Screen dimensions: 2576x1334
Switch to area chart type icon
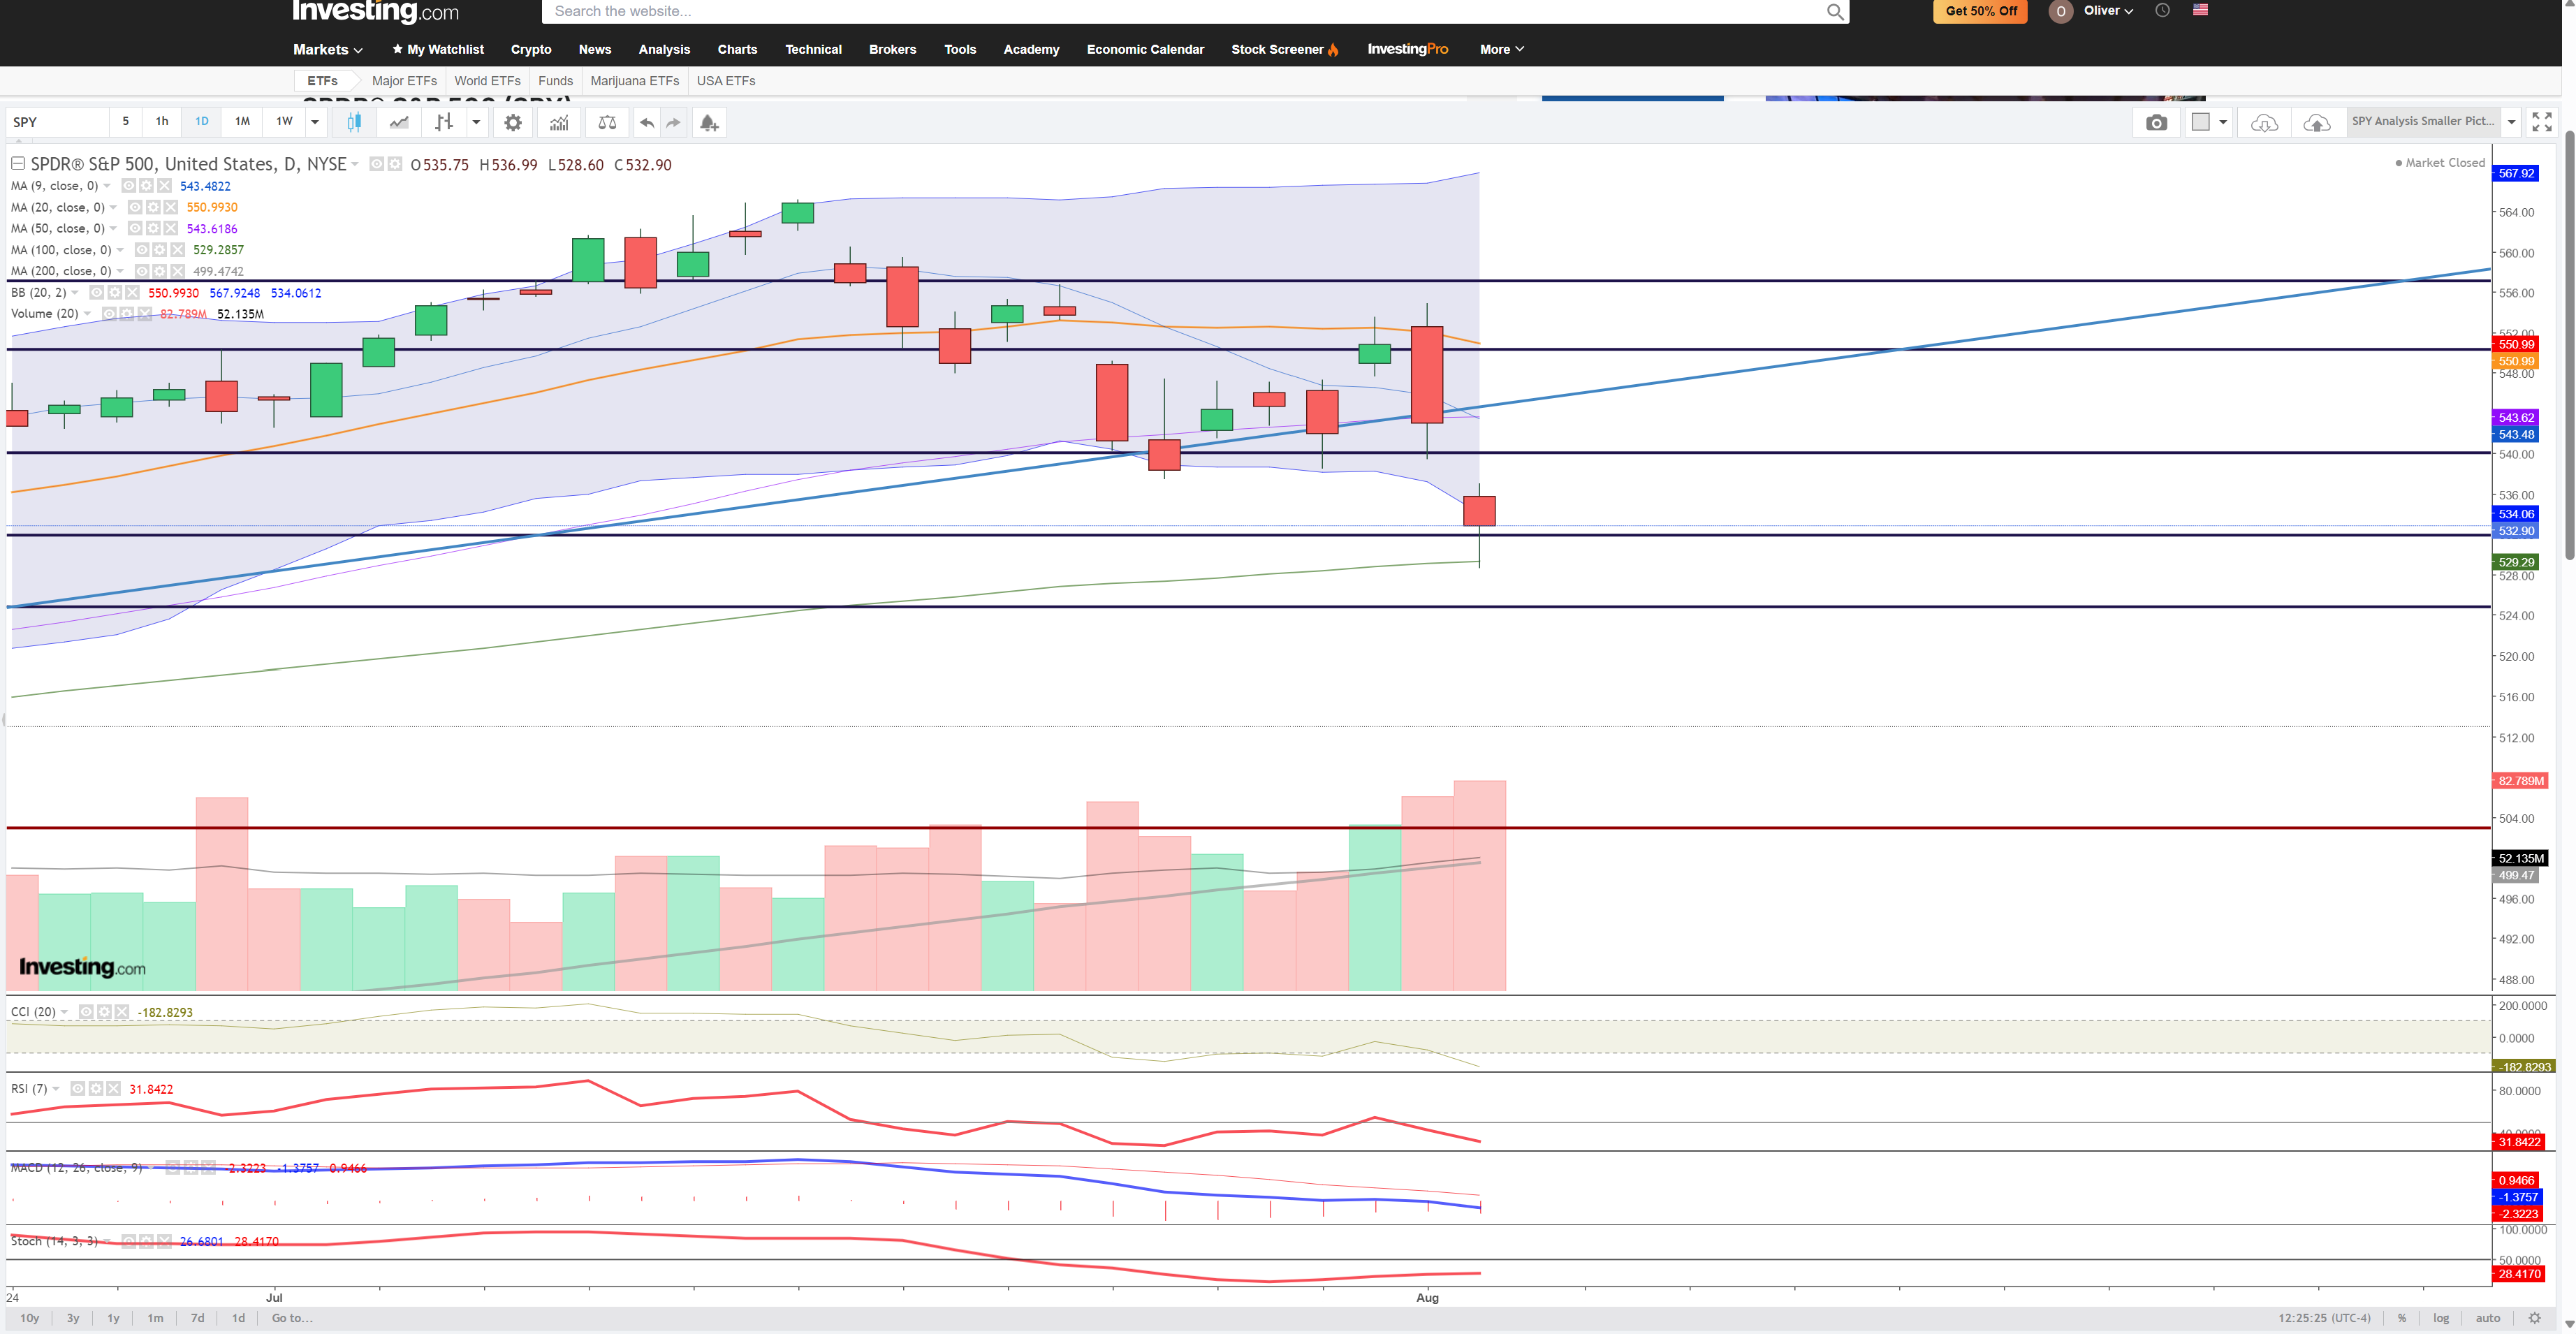[399, 122]
